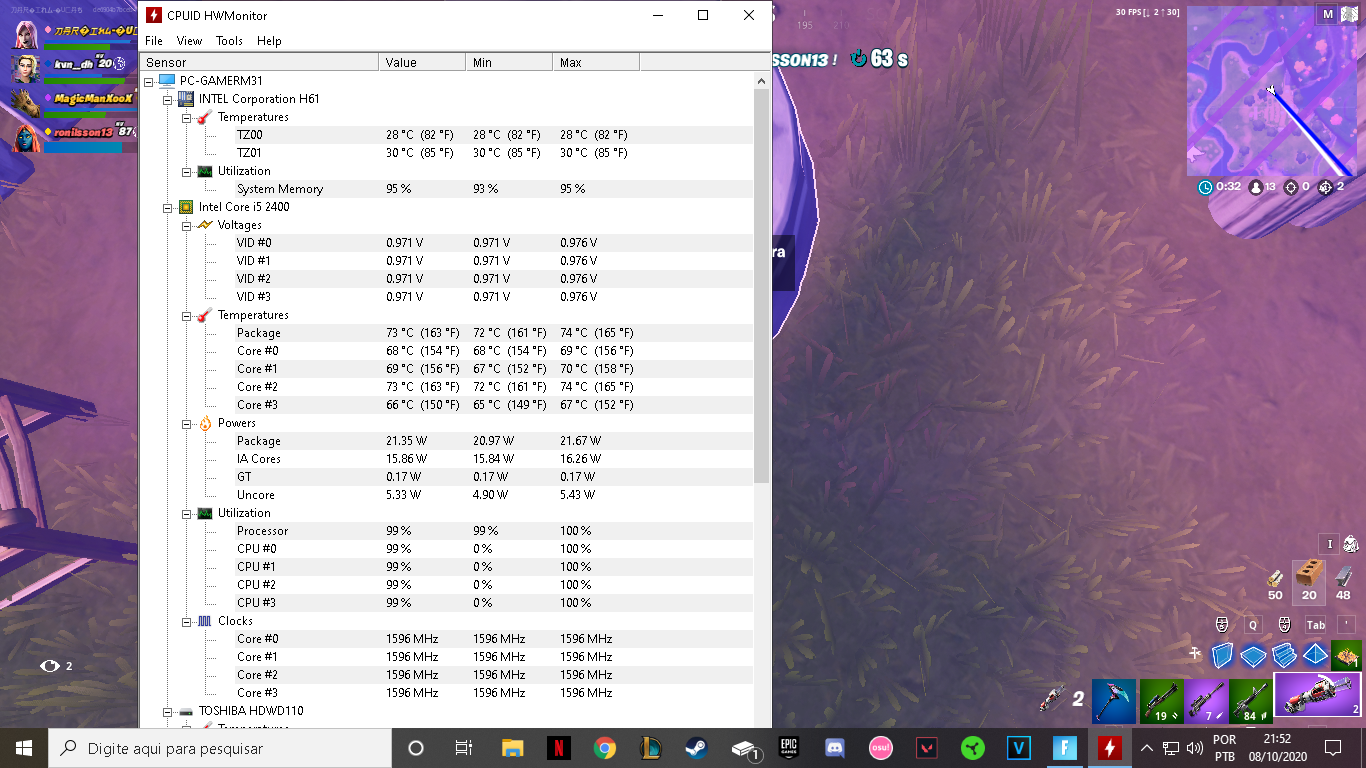Collapse the TOSHIBA HDWD110 node
Image resolution: width=1366 pixels, height=768 pixels.
click(x=168, y=711)
